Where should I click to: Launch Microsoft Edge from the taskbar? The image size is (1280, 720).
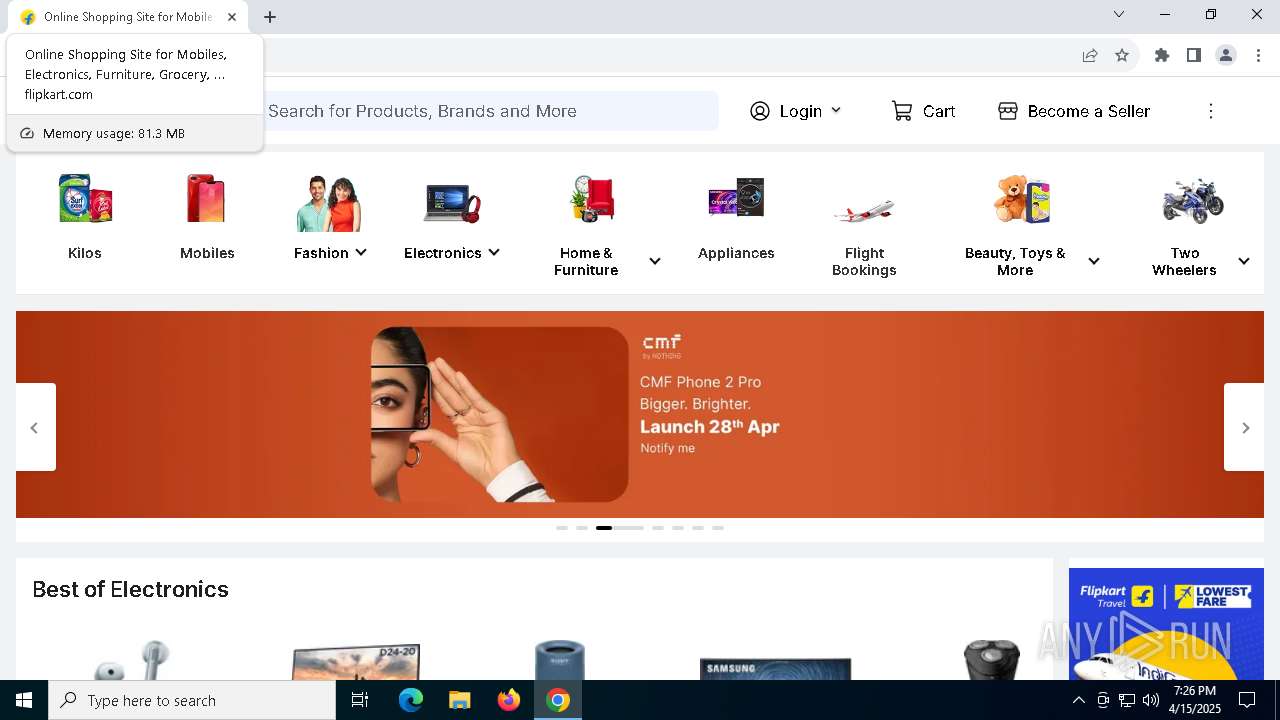pos(411,700)
